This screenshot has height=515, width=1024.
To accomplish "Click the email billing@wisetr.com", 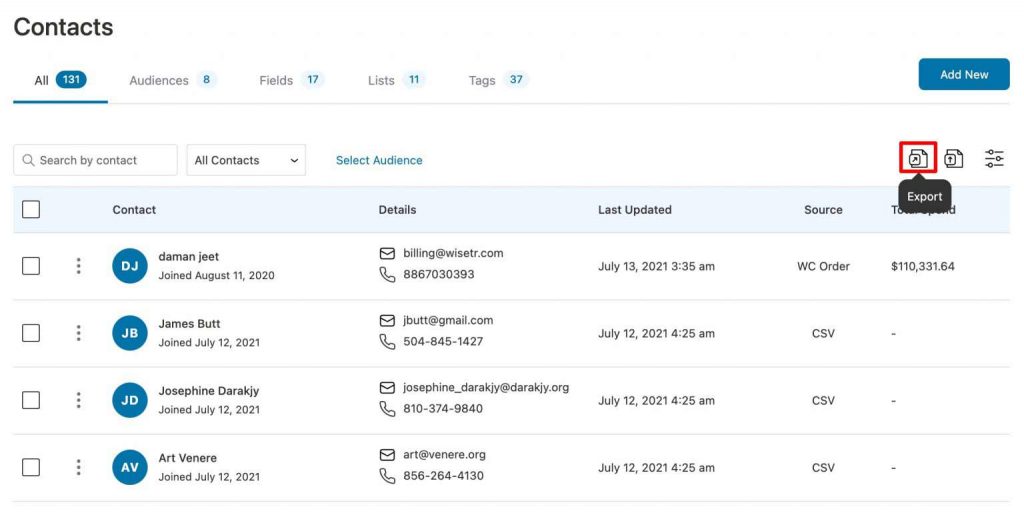I will pyautogui.click(x=453, y=253).
